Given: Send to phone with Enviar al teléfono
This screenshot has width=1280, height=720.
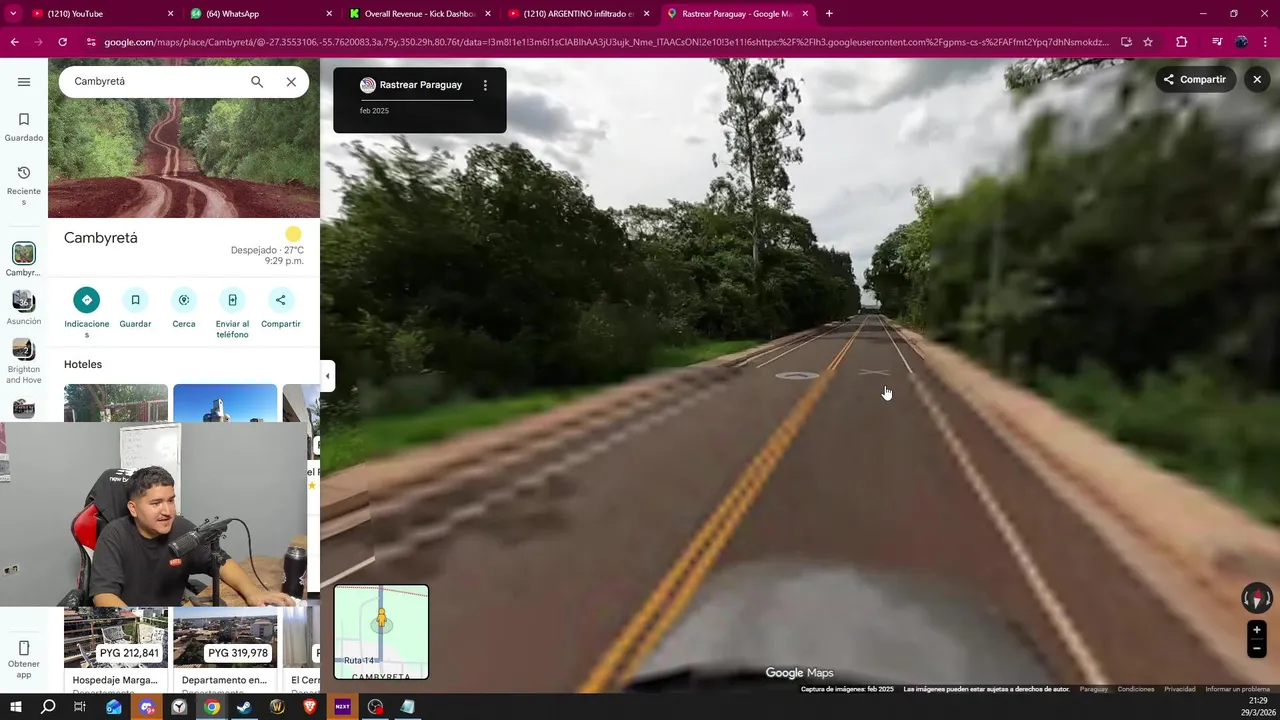Looking at the screenshot, I should pyautogui.click(x=232, y=313).
